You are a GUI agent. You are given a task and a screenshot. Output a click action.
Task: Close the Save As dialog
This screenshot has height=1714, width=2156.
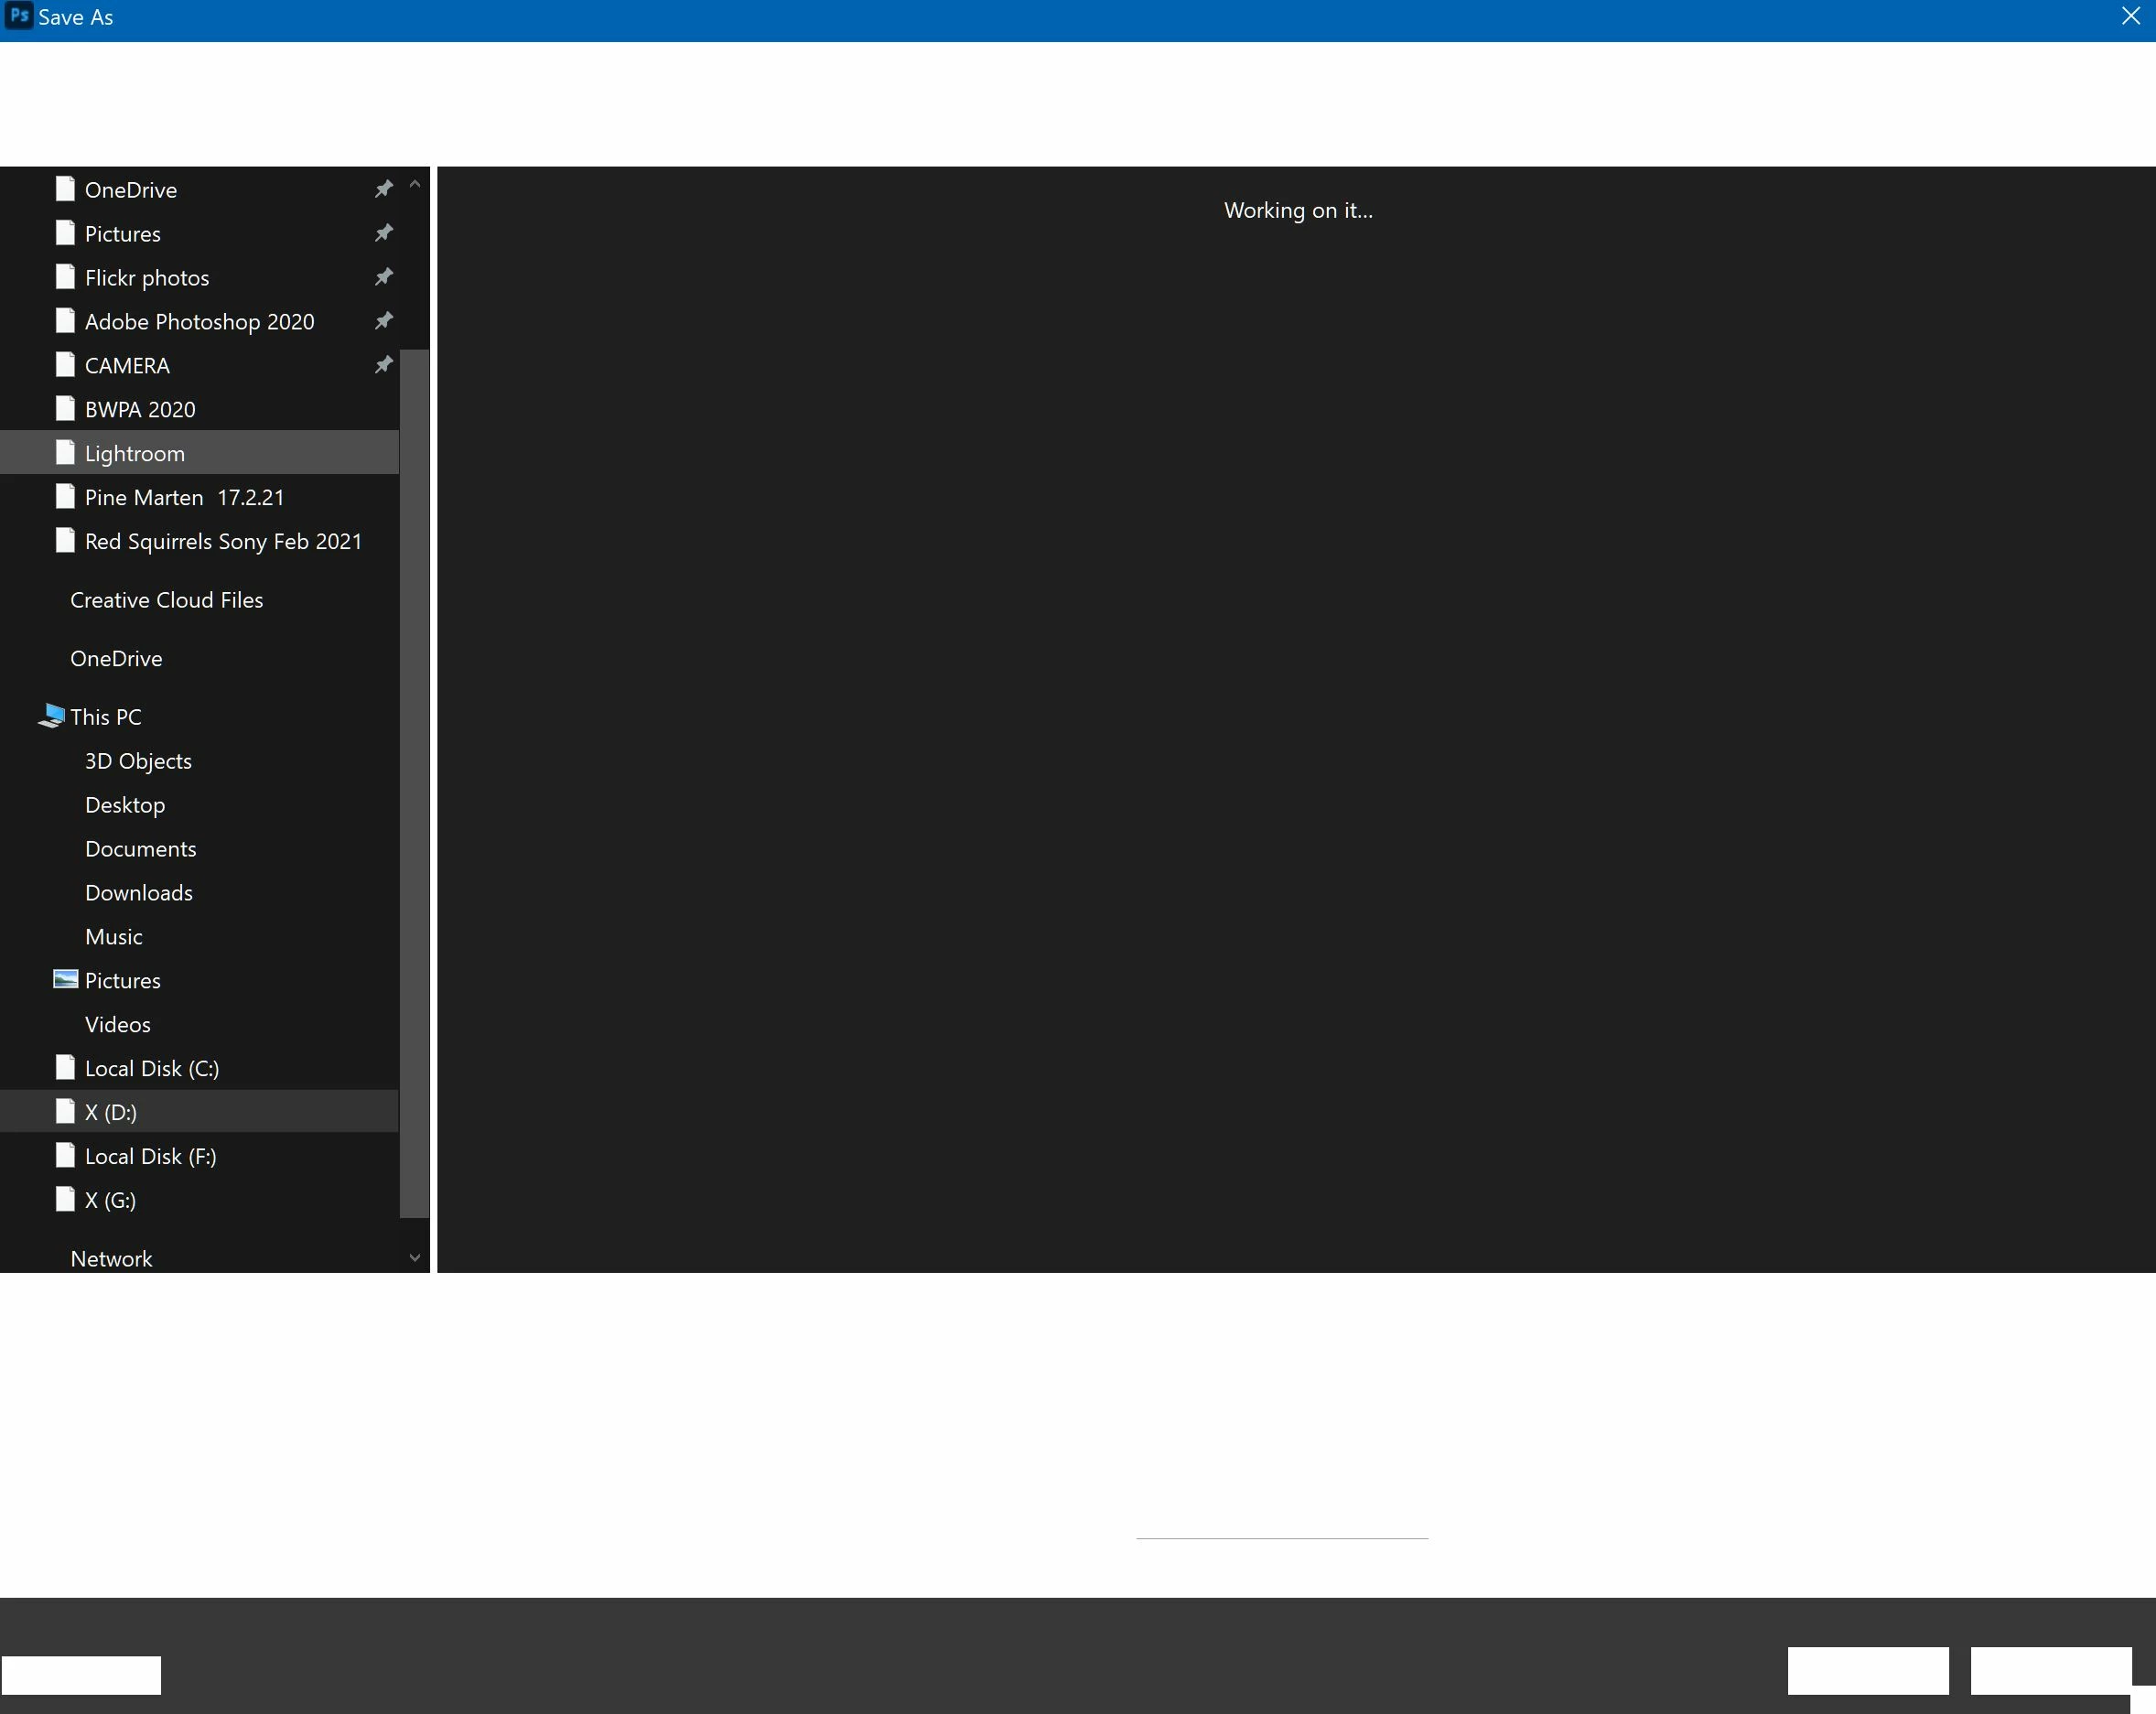(2130, 16)
